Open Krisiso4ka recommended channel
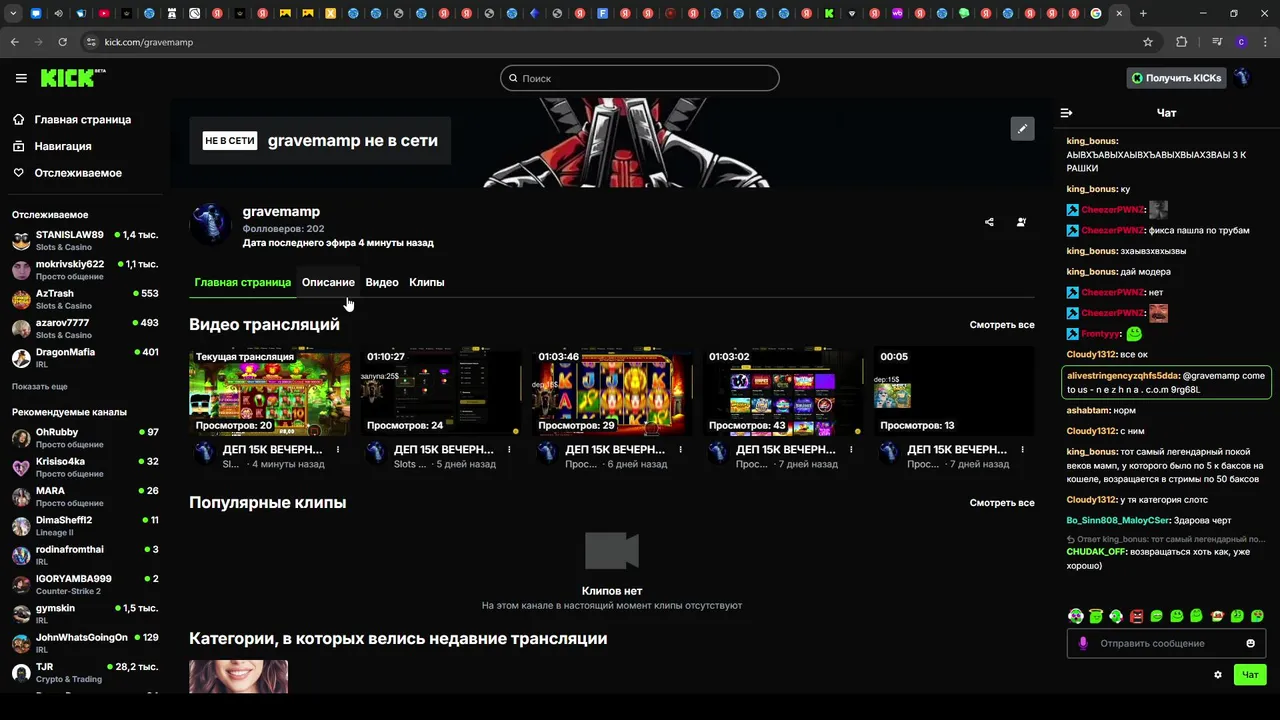This screenshot has height=720, width=1280. (x=85, y=467)
